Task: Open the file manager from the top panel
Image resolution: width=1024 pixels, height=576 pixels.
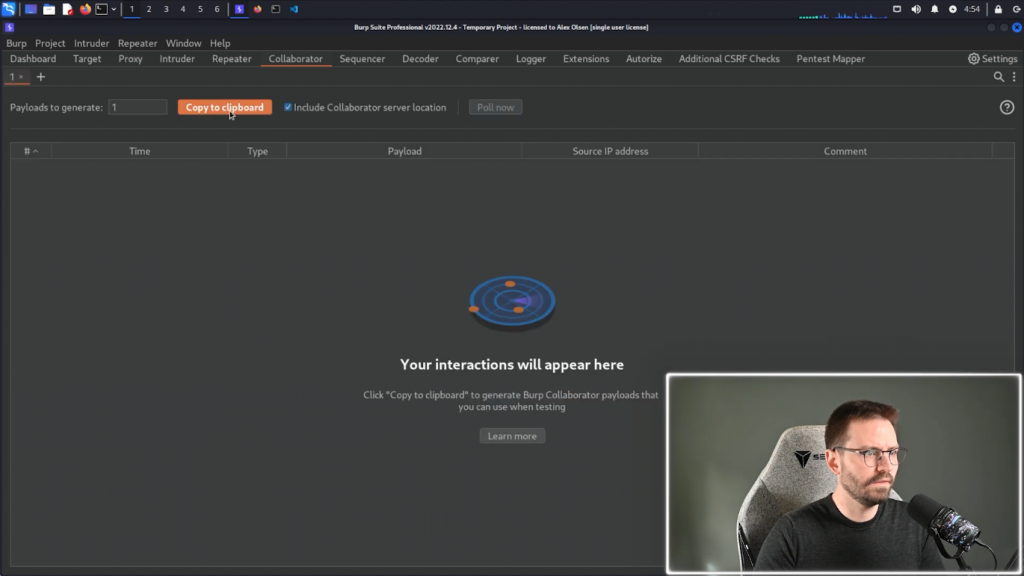Action: coord(49,9)
